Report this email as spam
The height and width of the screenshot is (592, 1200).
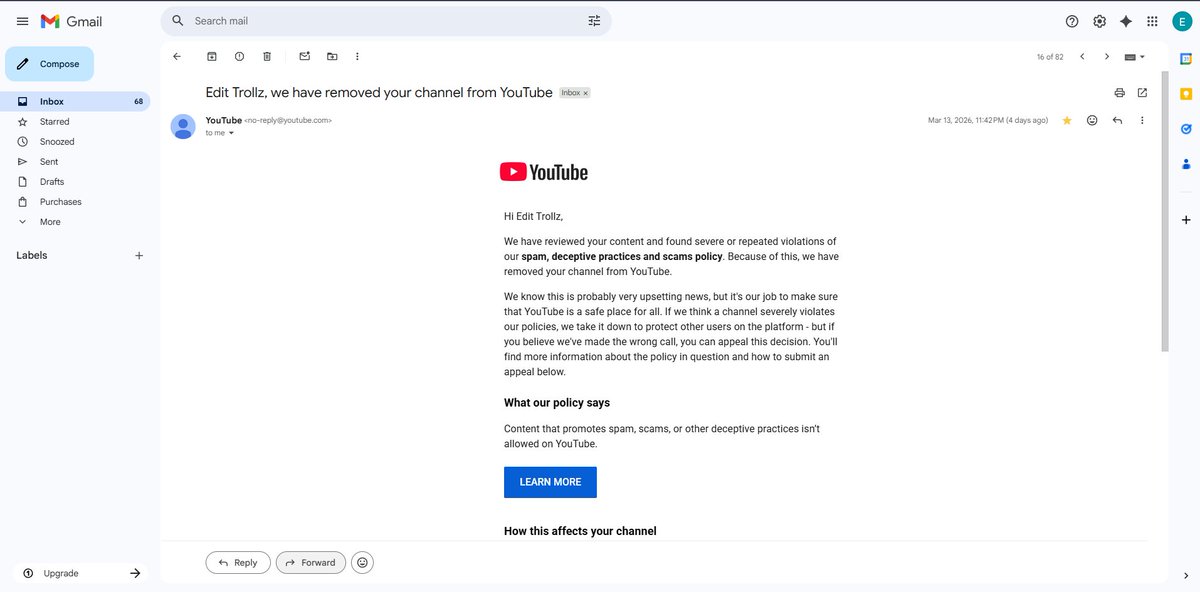coord(239,57)
